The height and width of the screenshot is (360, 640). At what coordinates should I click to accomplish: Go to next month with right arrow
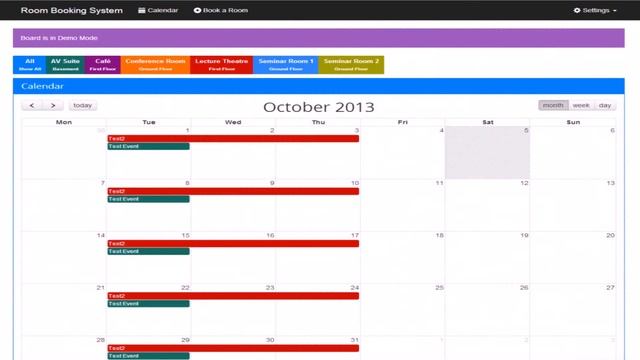53,105
